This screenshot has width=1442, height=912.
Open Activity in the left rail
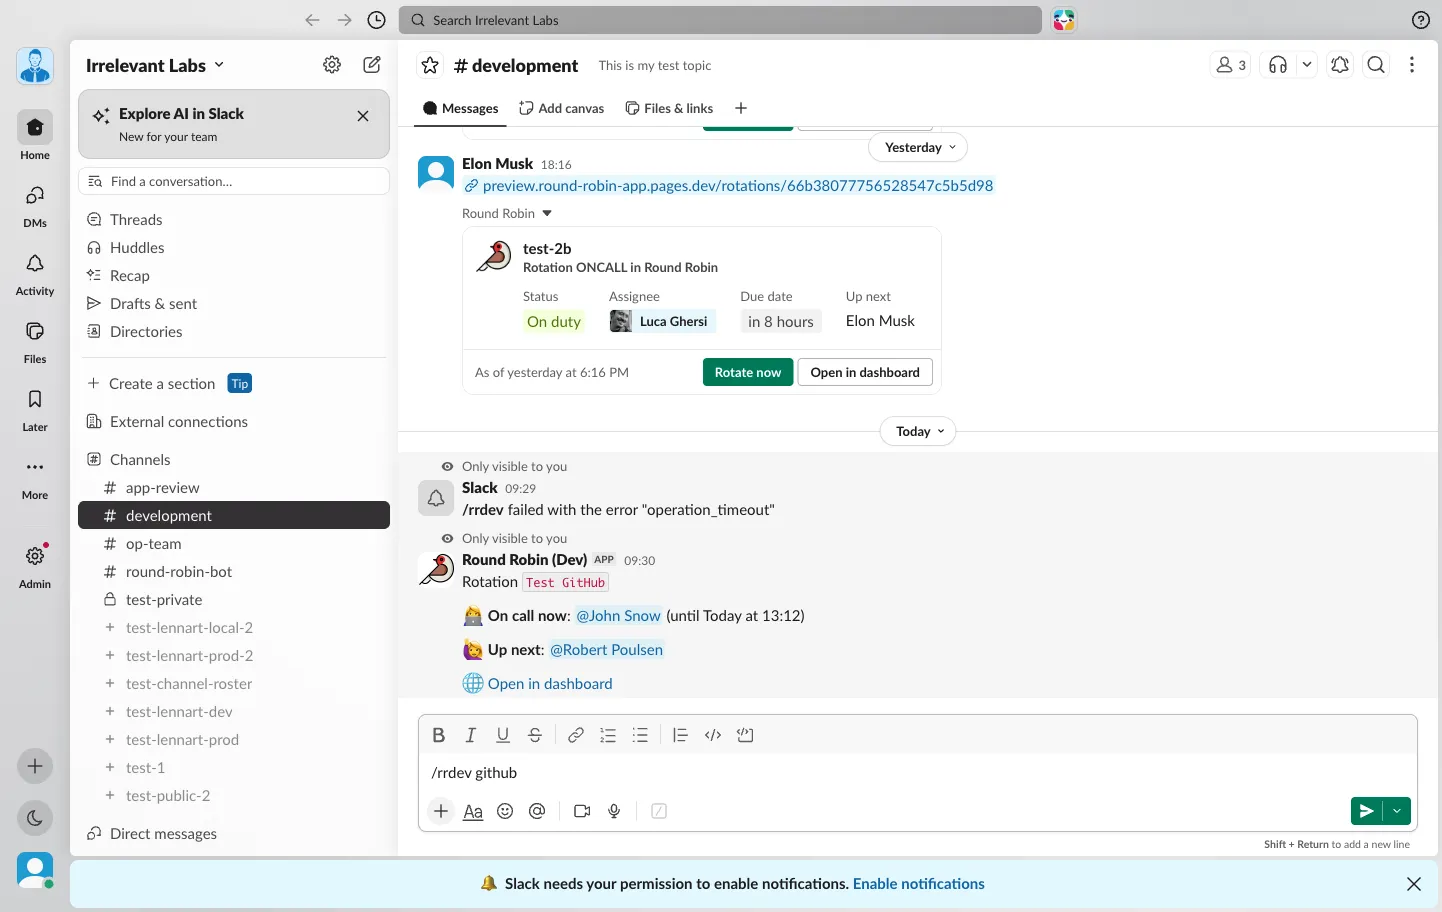(x=35, y=272)
